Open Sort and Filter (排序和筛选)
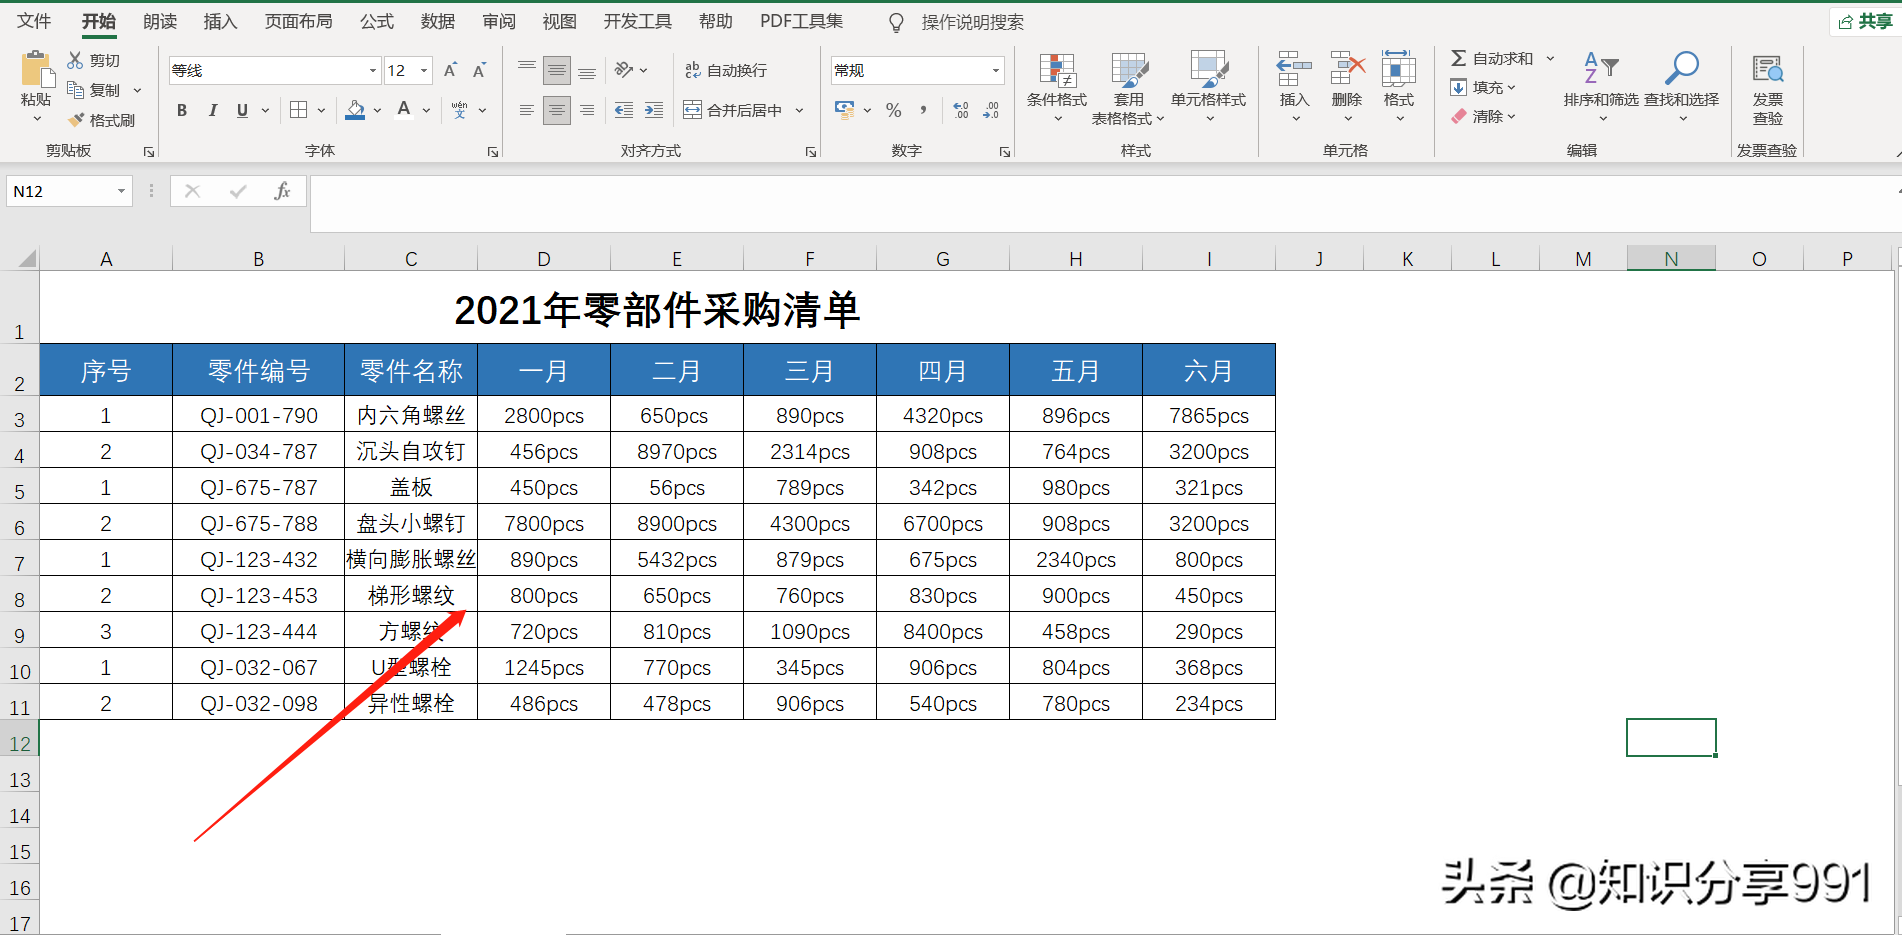Screen dimensions: 1902x935 (1601, 88)
